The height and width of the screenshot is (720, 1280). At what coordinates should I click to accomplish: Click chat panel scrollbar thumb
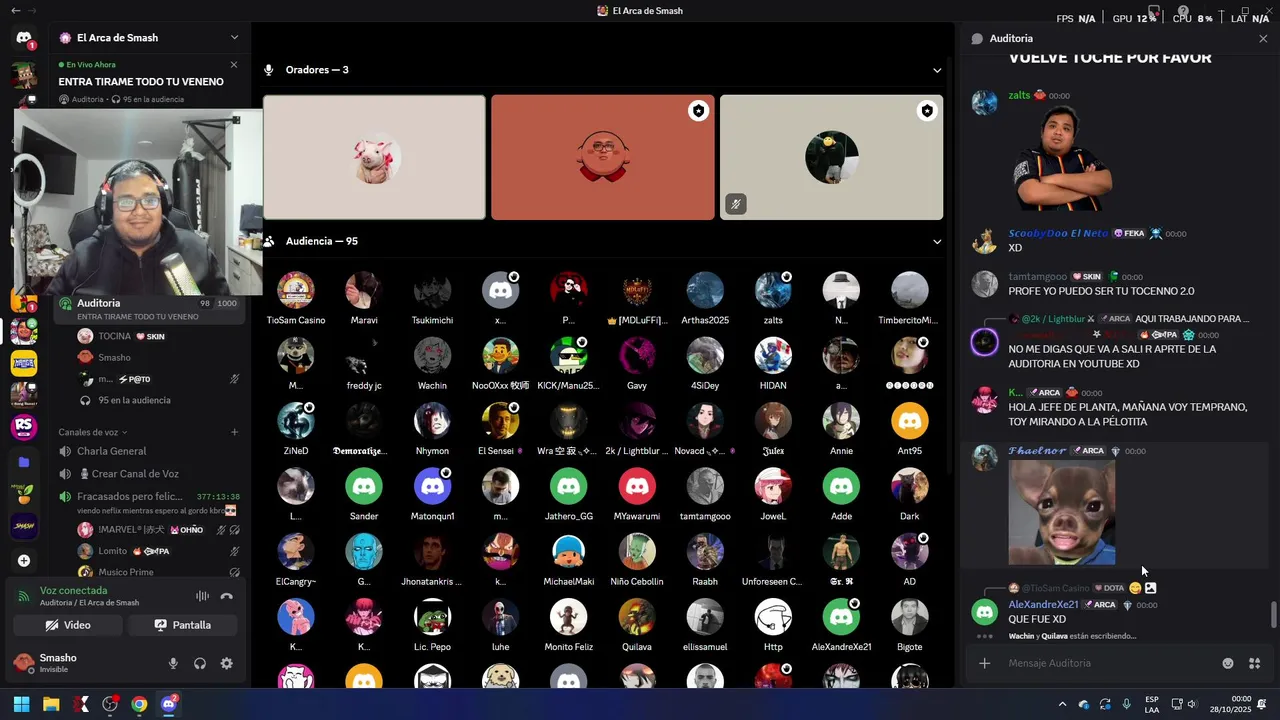coord(1273,615)
